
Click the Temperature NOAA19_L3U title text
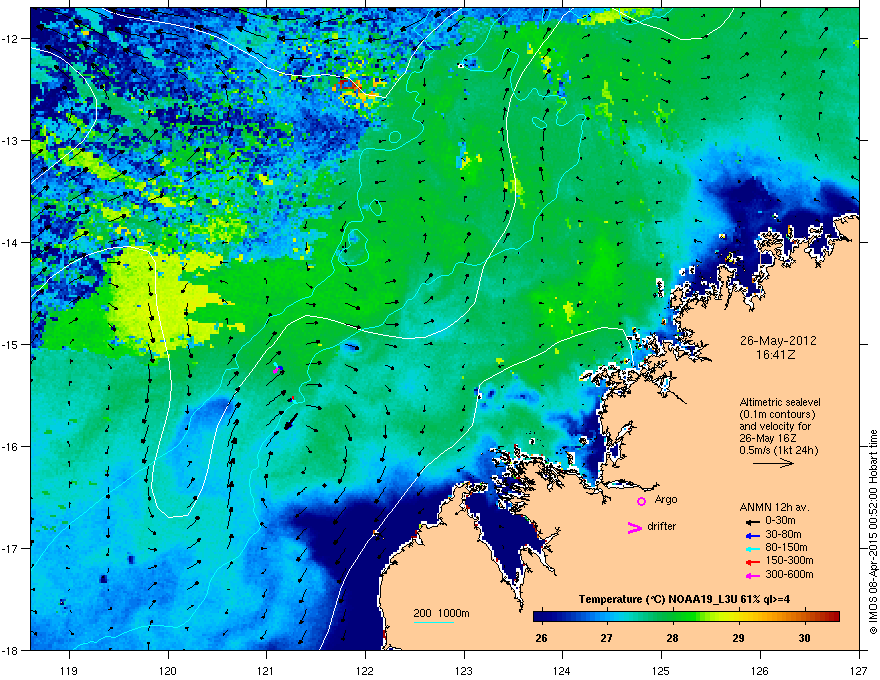[x=684, y=599]
